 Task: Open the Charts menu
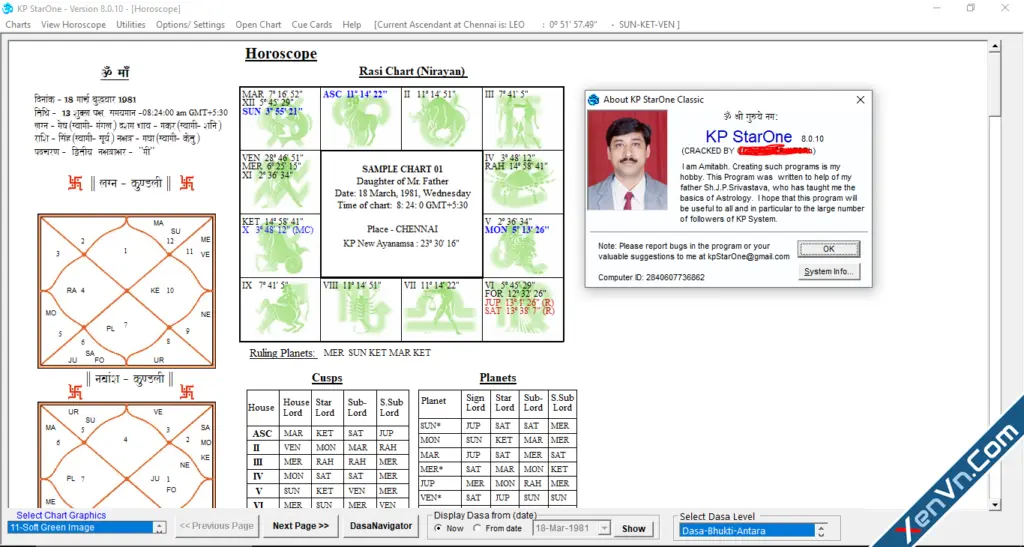pos(18,24)
